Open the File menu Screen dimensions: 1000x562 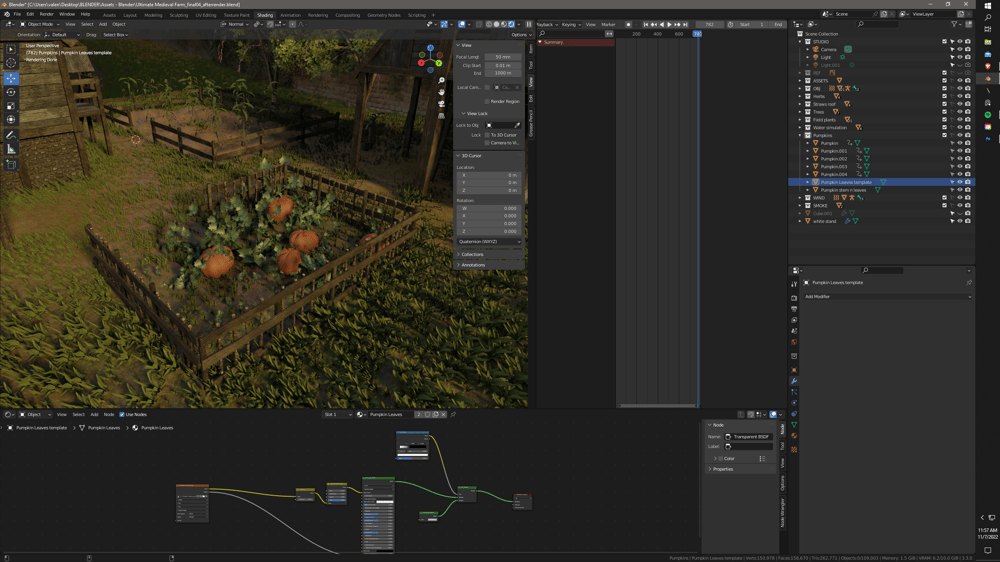tap(17, 14)
